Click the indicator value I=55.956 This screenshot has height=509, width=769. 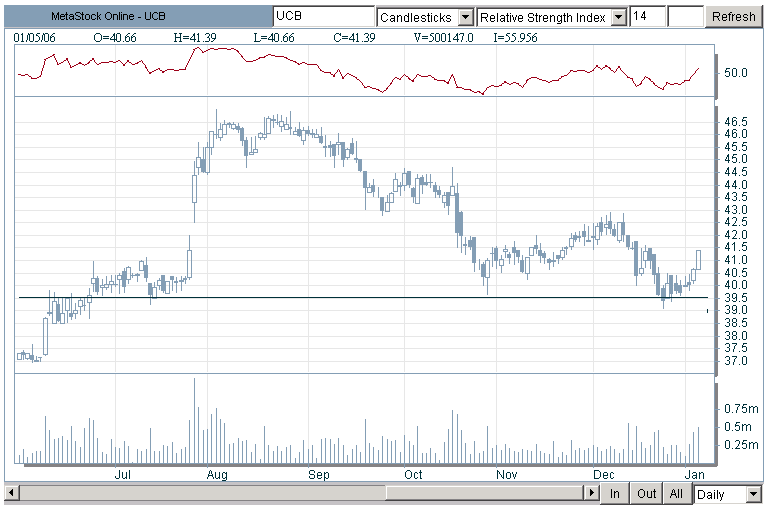(x=515, y=38)
